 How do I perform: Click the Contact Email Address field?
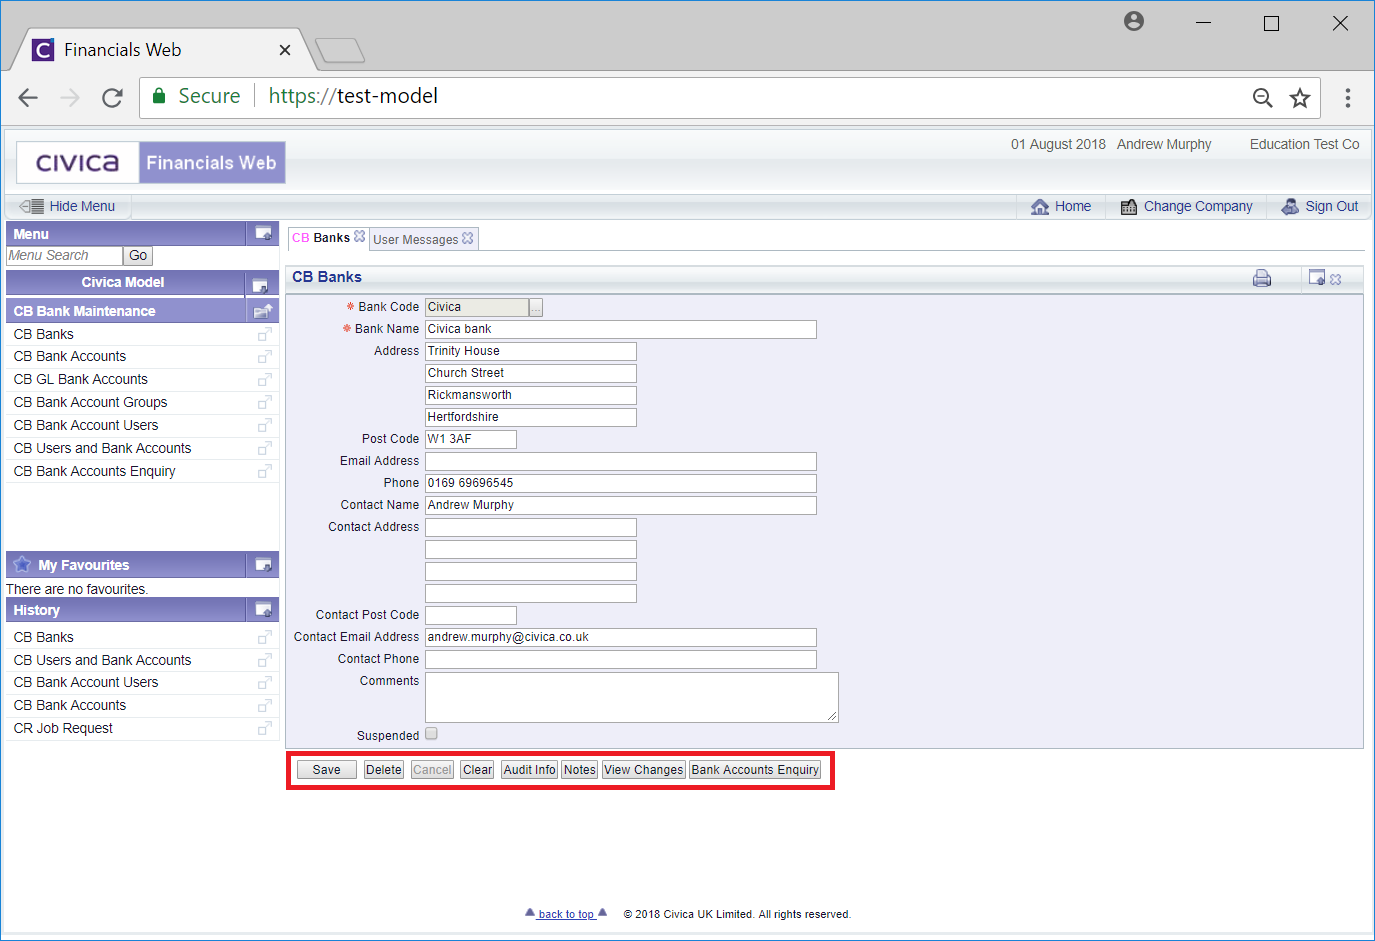click(x=621, y=638)
